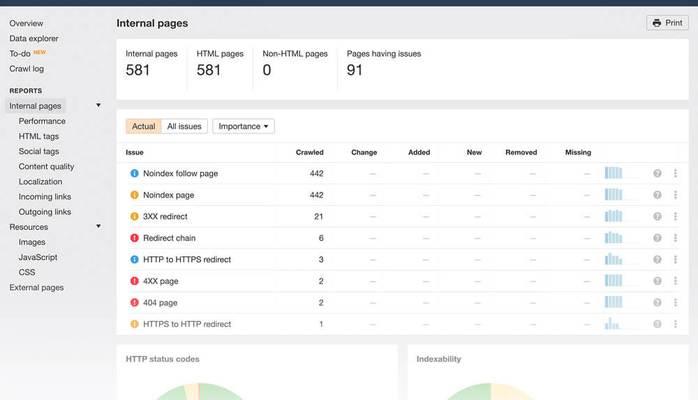Open more options menu for 404 page
The width and height of the screenshot is (698, 400).
(675, 303)
